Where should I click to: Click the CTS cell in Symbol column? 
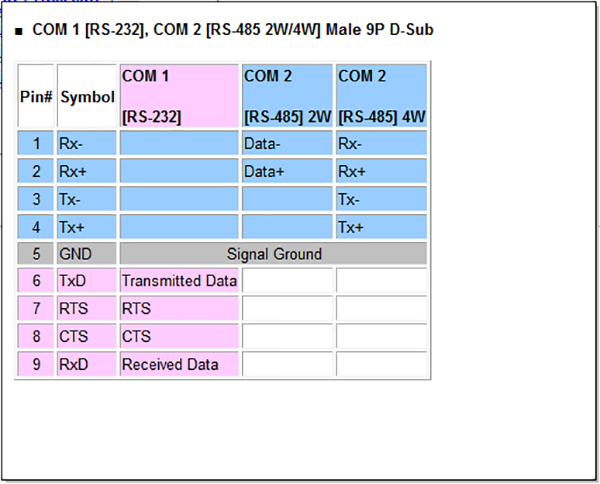tap(87, 337)
